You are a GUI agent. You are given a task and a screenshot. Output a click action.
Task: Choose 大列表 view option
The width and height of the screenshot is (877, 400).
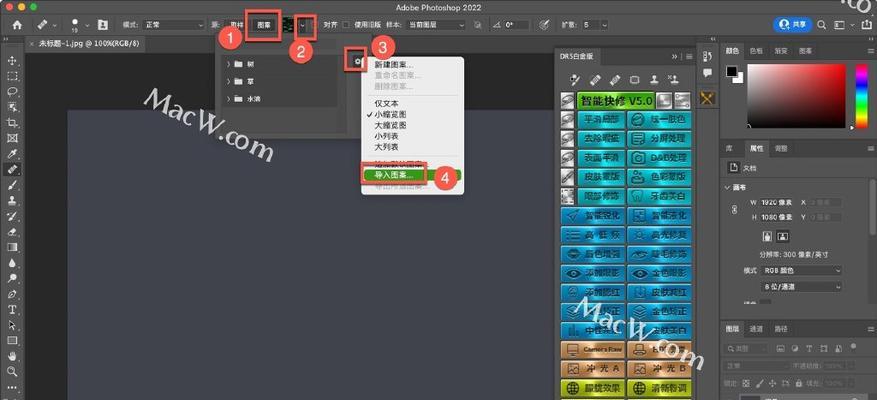(386, 147)
